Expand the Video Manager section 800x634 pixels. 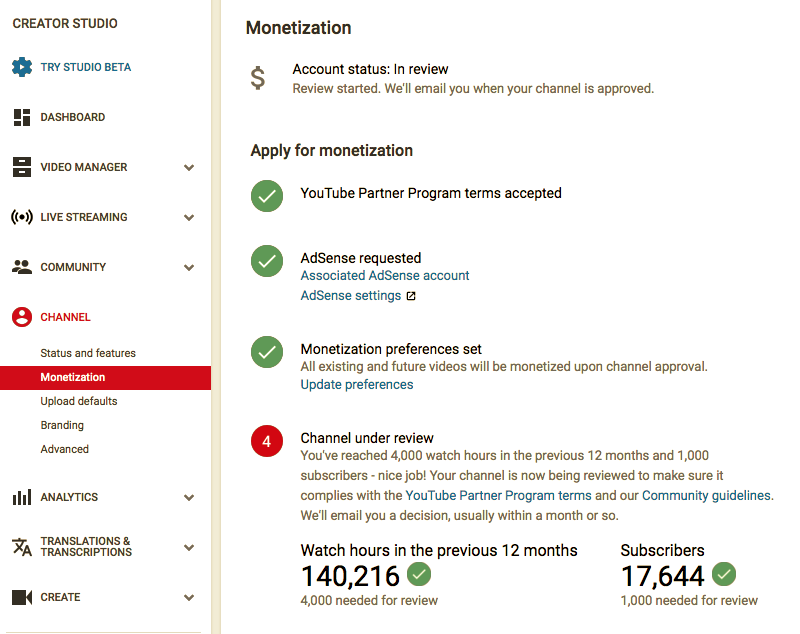tap(189, 167)
